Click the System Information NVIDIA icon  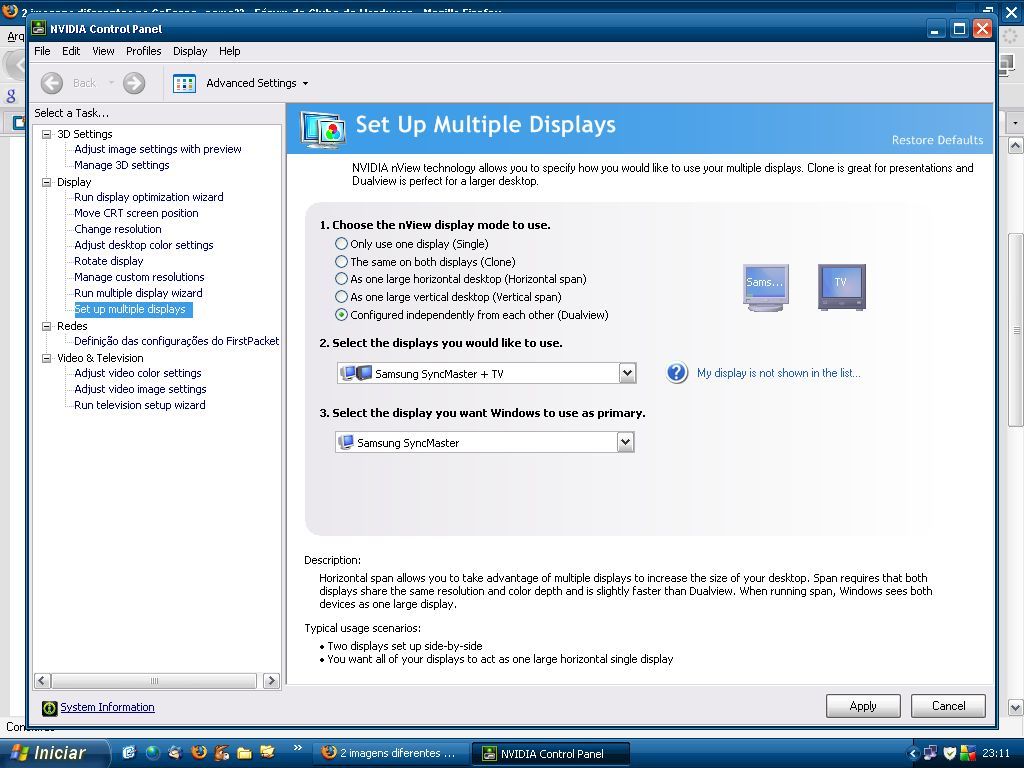tap(49, 707)
